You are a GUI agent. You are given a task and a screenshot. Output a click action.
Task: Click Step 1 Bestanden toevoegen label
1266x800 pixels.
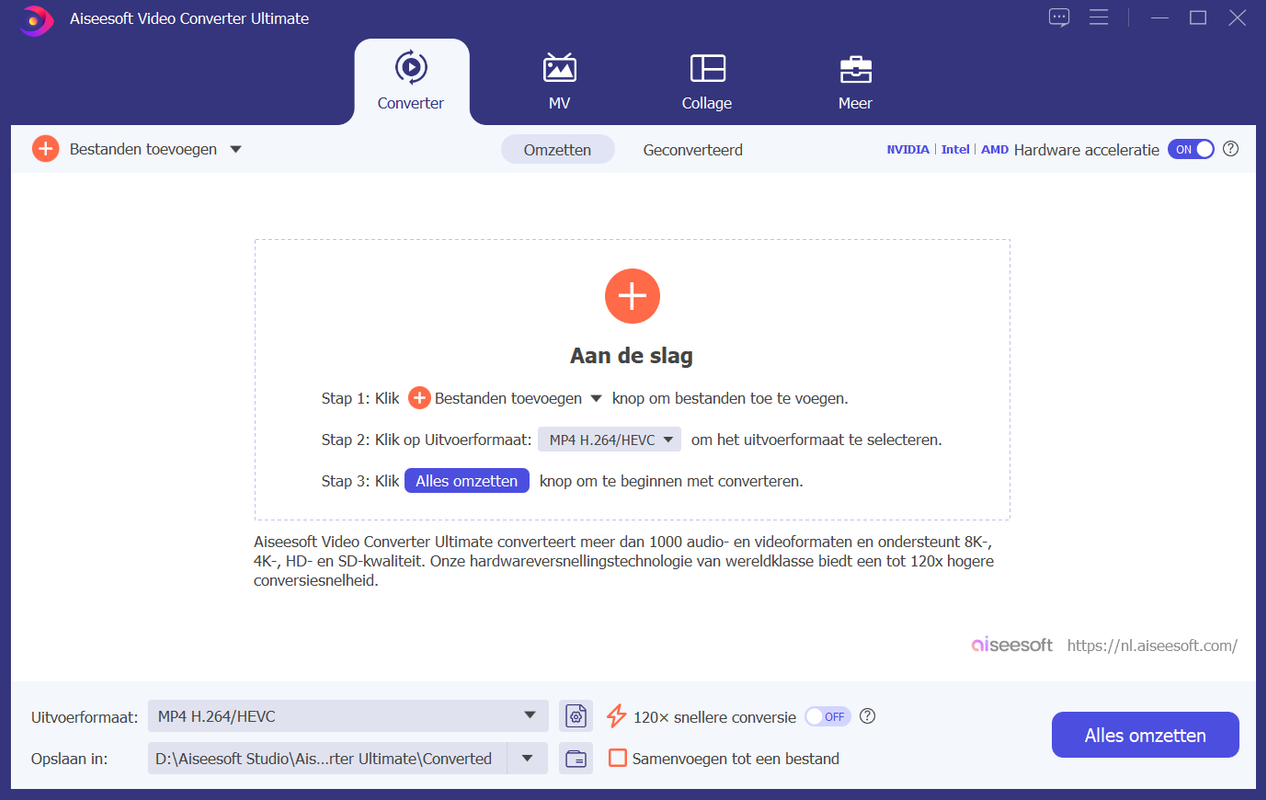[x=508, y=398]
